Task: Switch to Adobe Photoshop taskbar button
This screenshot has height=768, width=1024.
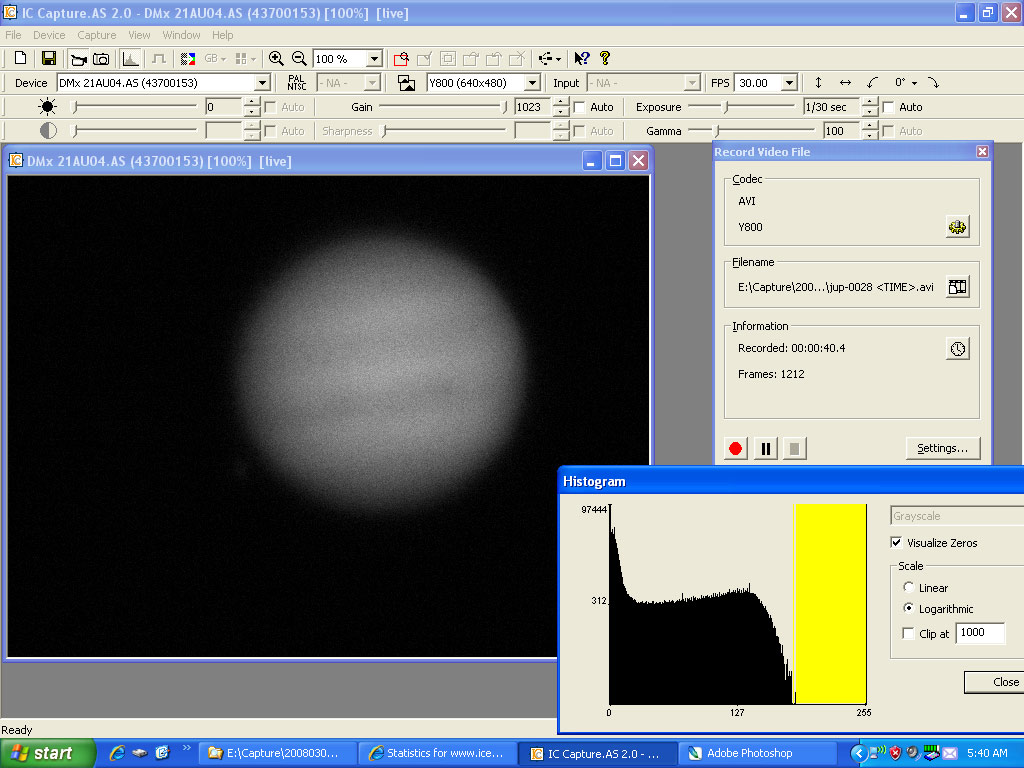Action: 757,753
